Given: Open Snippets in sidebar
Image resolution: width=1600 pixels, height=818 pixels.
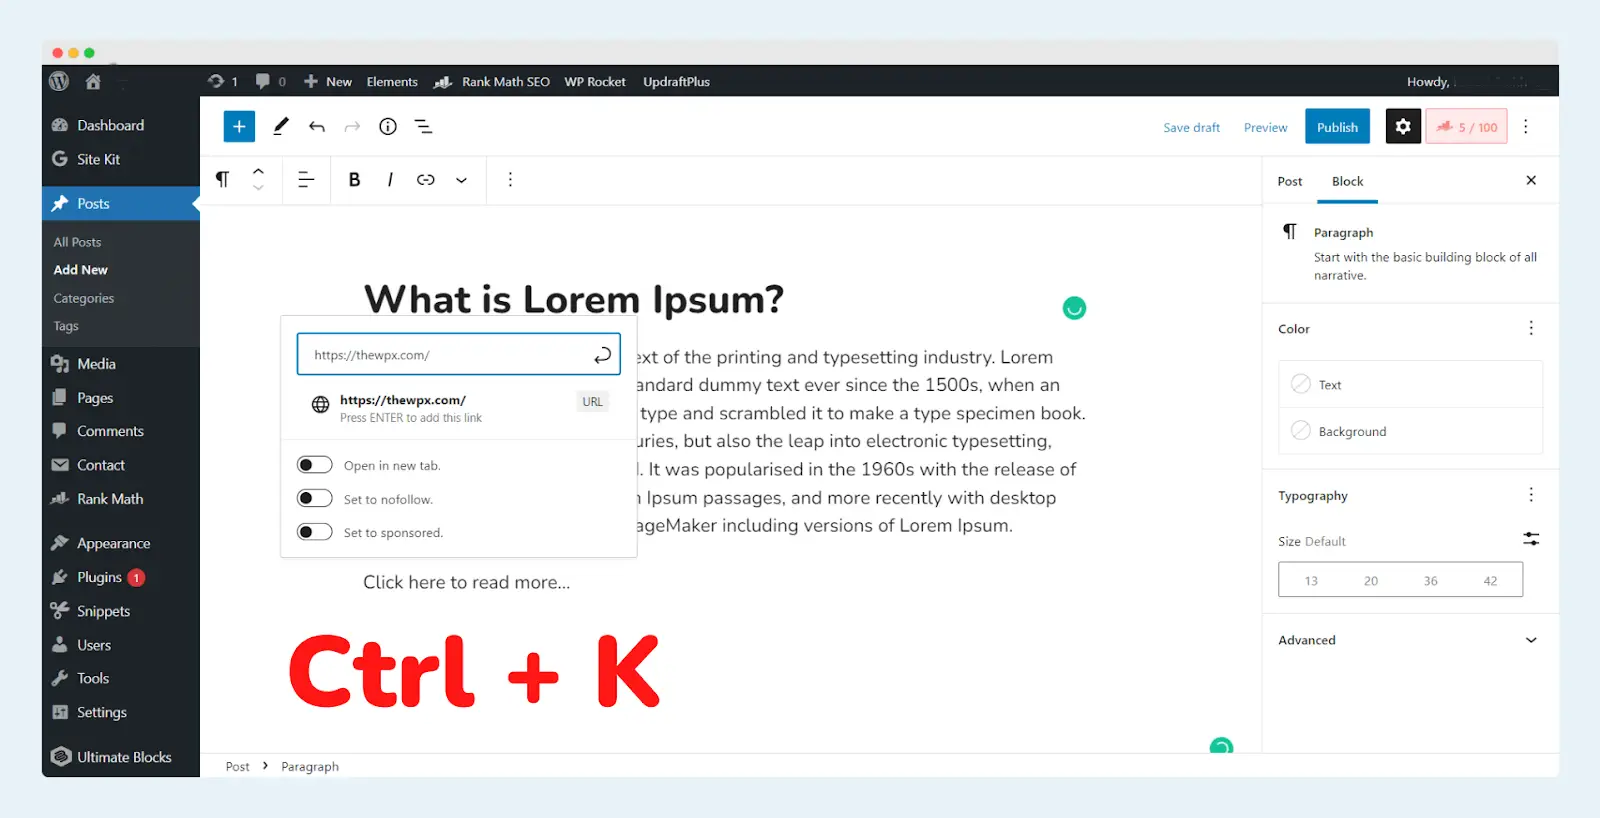Looking at the screenshot, I should tap(103, 611).
